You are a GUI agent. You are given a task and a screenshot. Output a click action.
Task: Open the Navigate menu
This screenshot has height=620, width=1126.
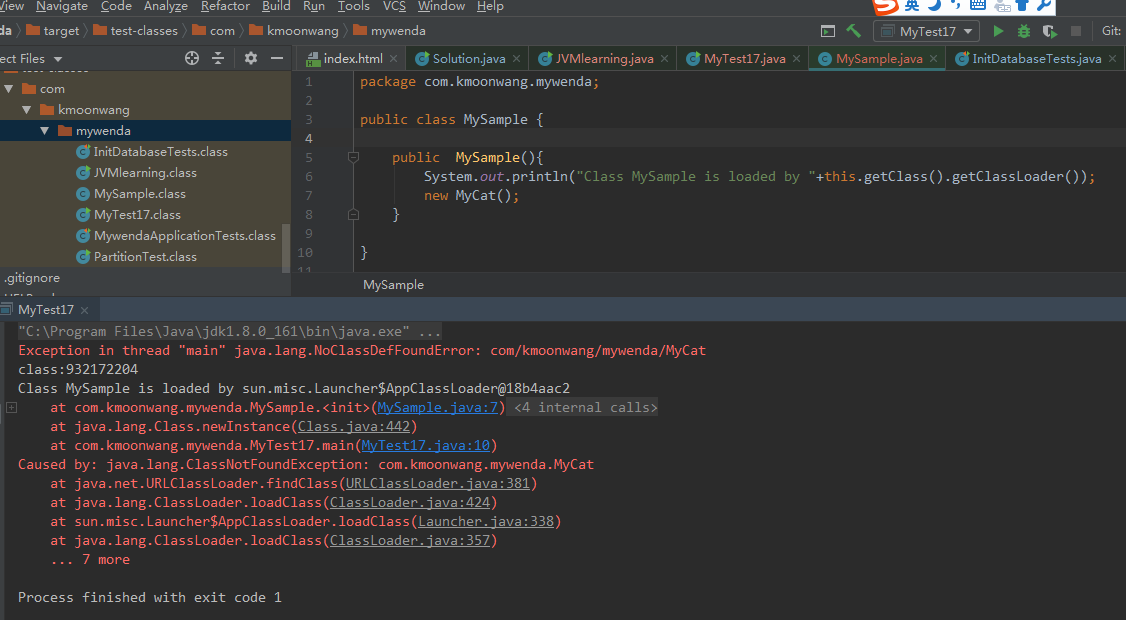coord(62,6)
